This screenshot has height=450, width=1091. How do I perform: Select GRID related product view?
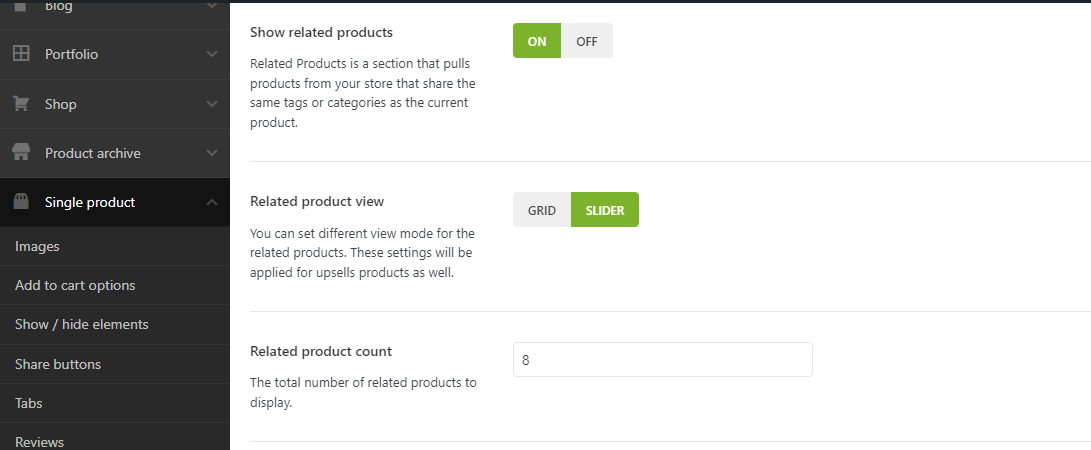pos(542,210)
